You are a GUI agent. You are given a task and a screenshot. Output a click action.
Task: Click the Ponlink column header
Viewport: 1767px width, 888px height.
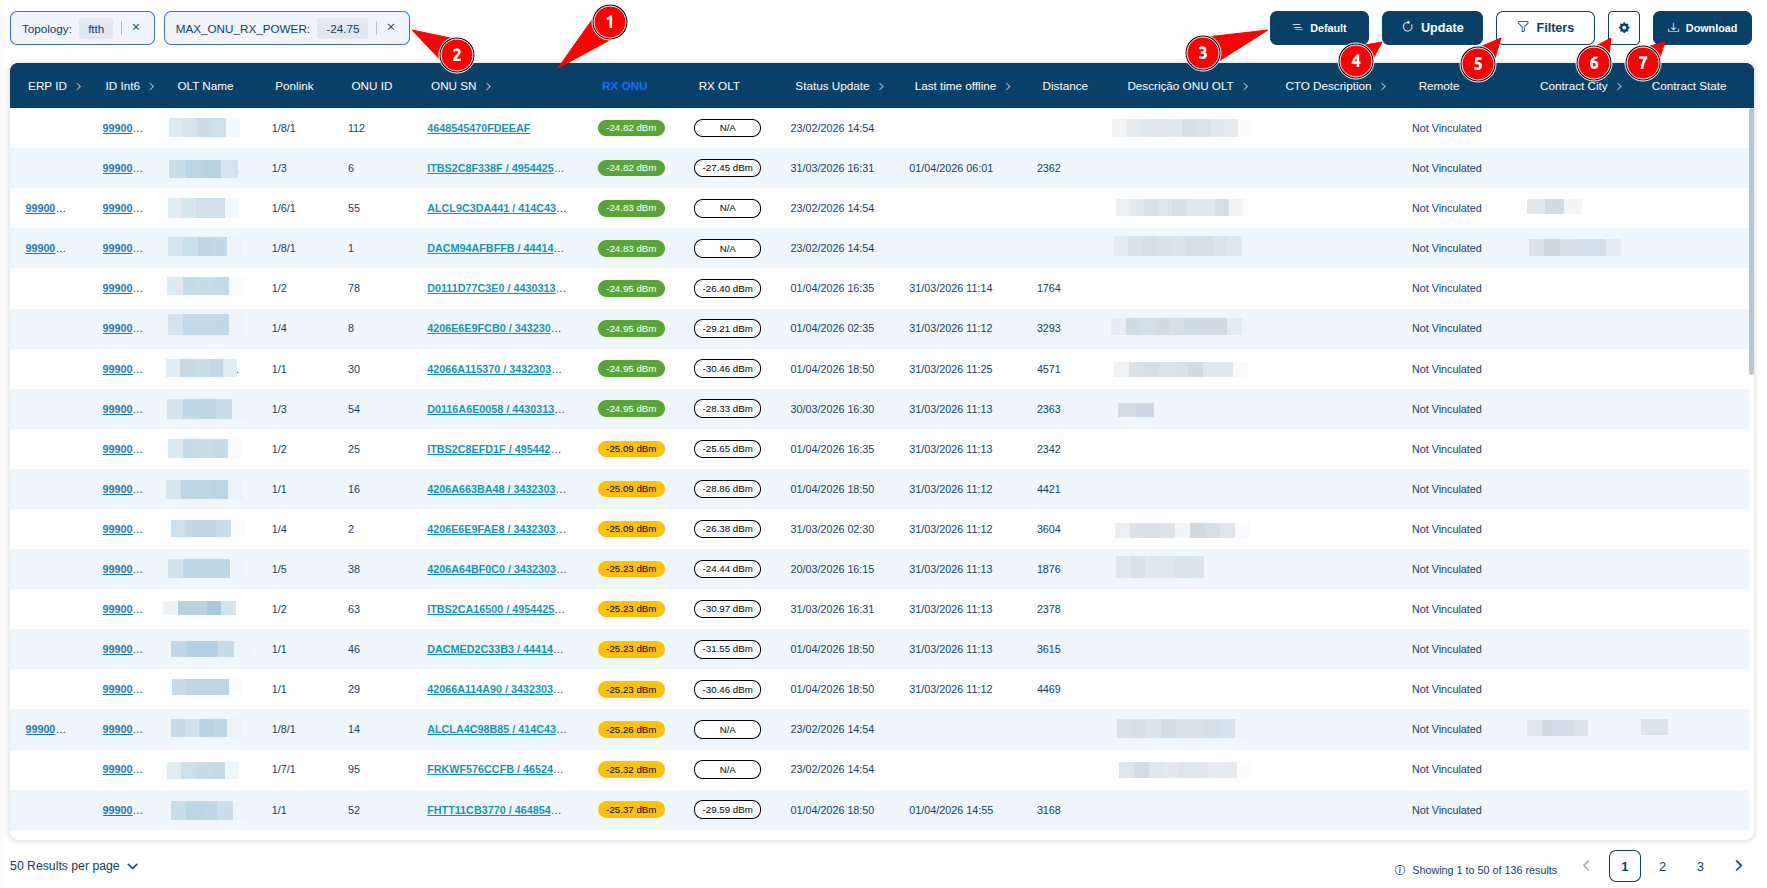coord(295,87)
